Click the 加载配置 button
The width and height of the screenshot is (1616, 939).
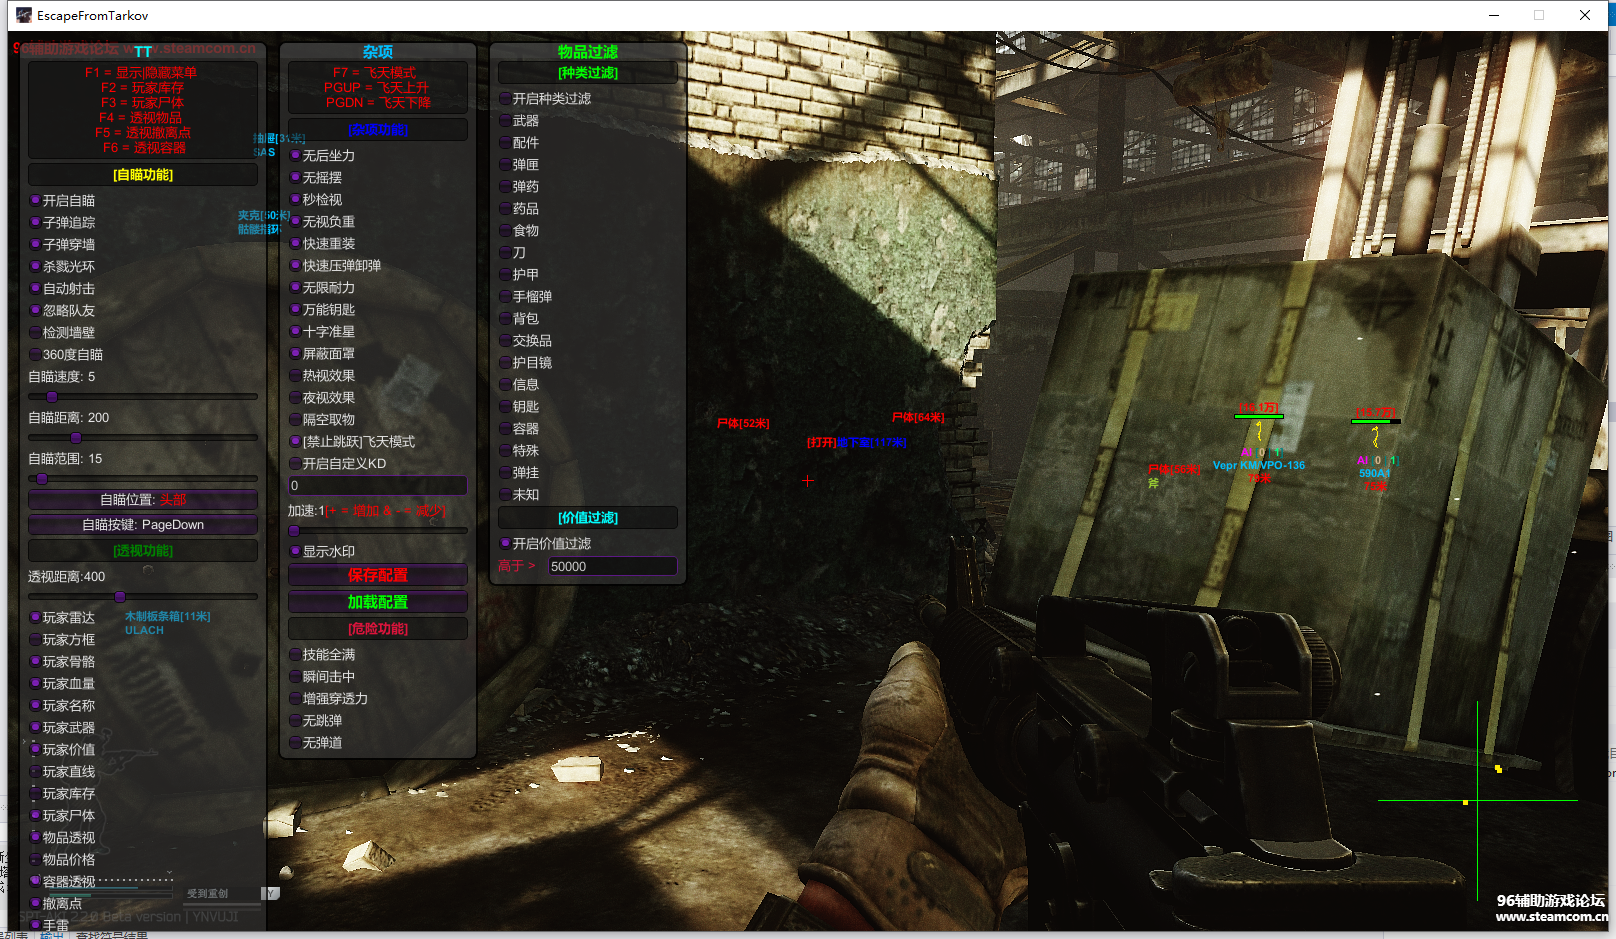coord(378,602)
